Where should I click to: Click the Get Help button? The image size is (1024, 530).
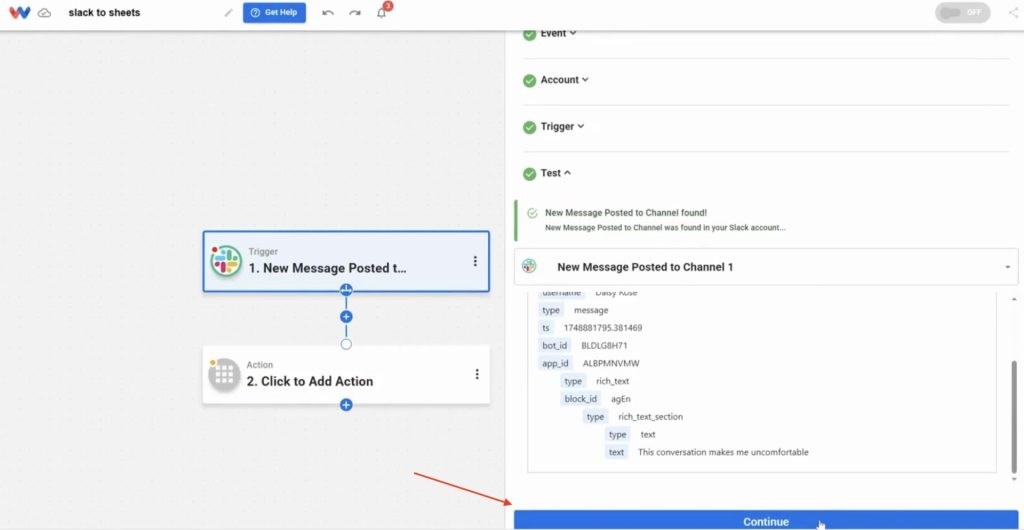tap(274, 12)
